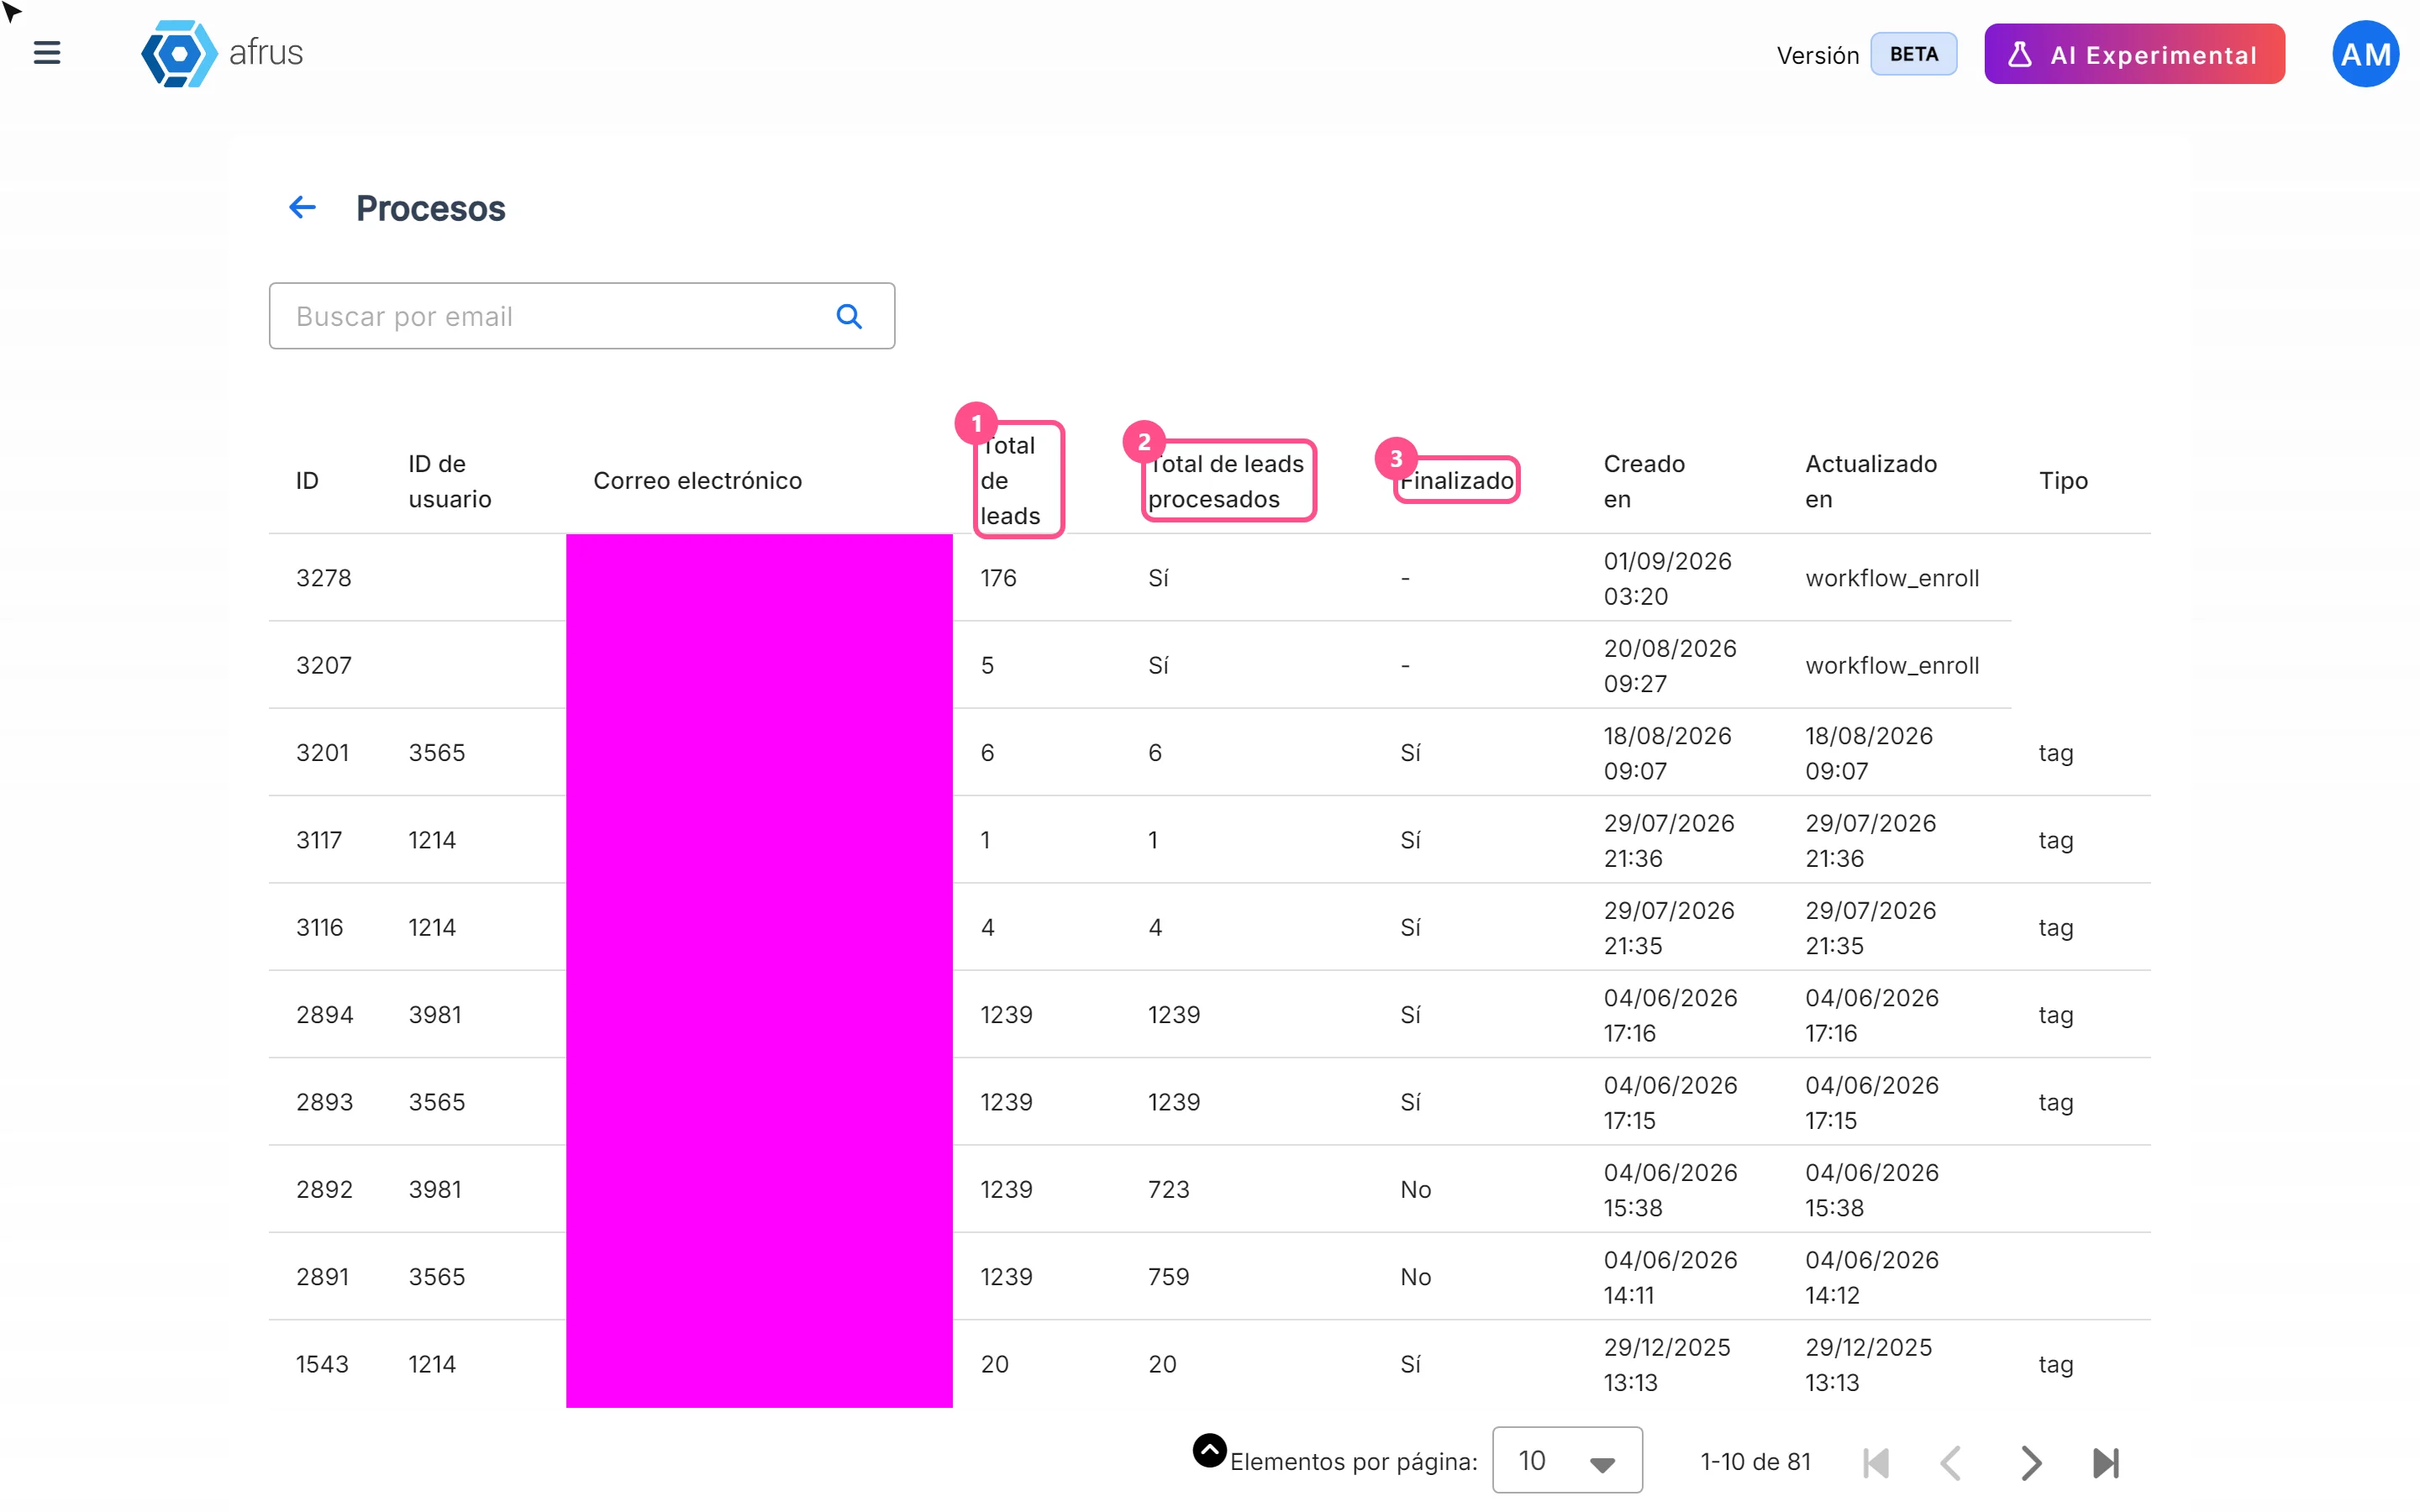2420x1512 pixels.
Task: Click the Total de leads header
Action: coord(1010,481)
